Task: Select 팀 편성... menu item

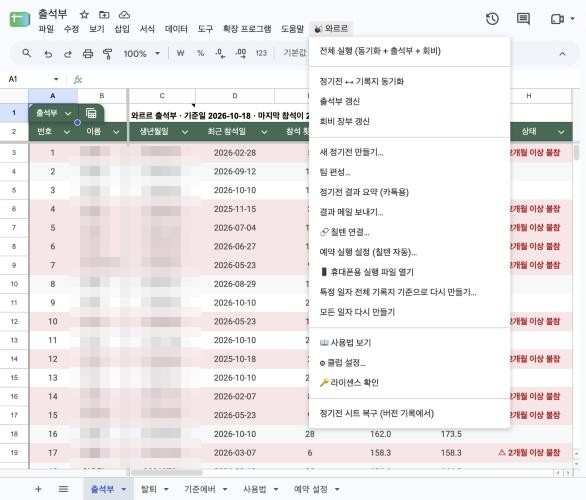Action: [x=410, y=172]
